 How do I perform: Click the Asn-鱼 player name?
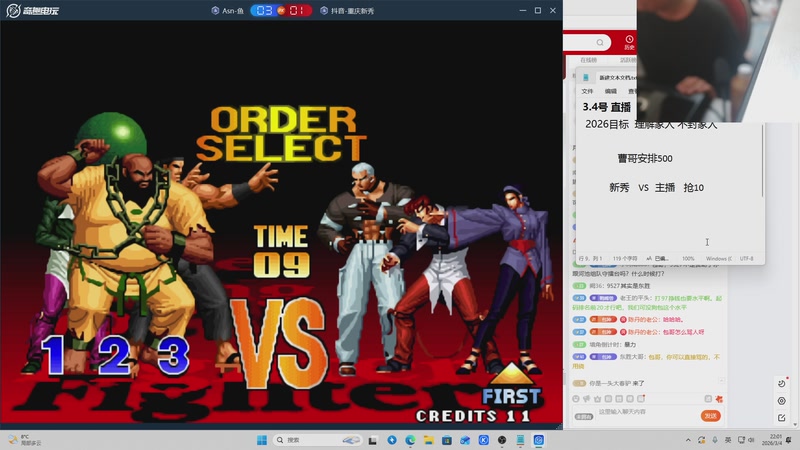pos(233,10)
